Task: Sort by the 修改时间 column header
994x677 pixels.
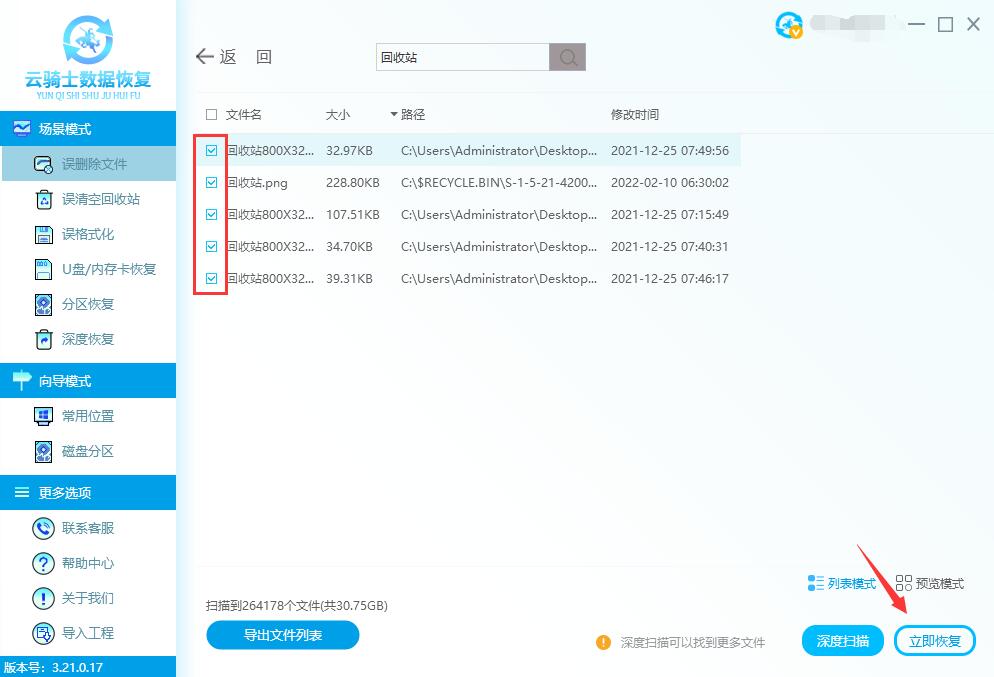Action: (x=635, y=115)
